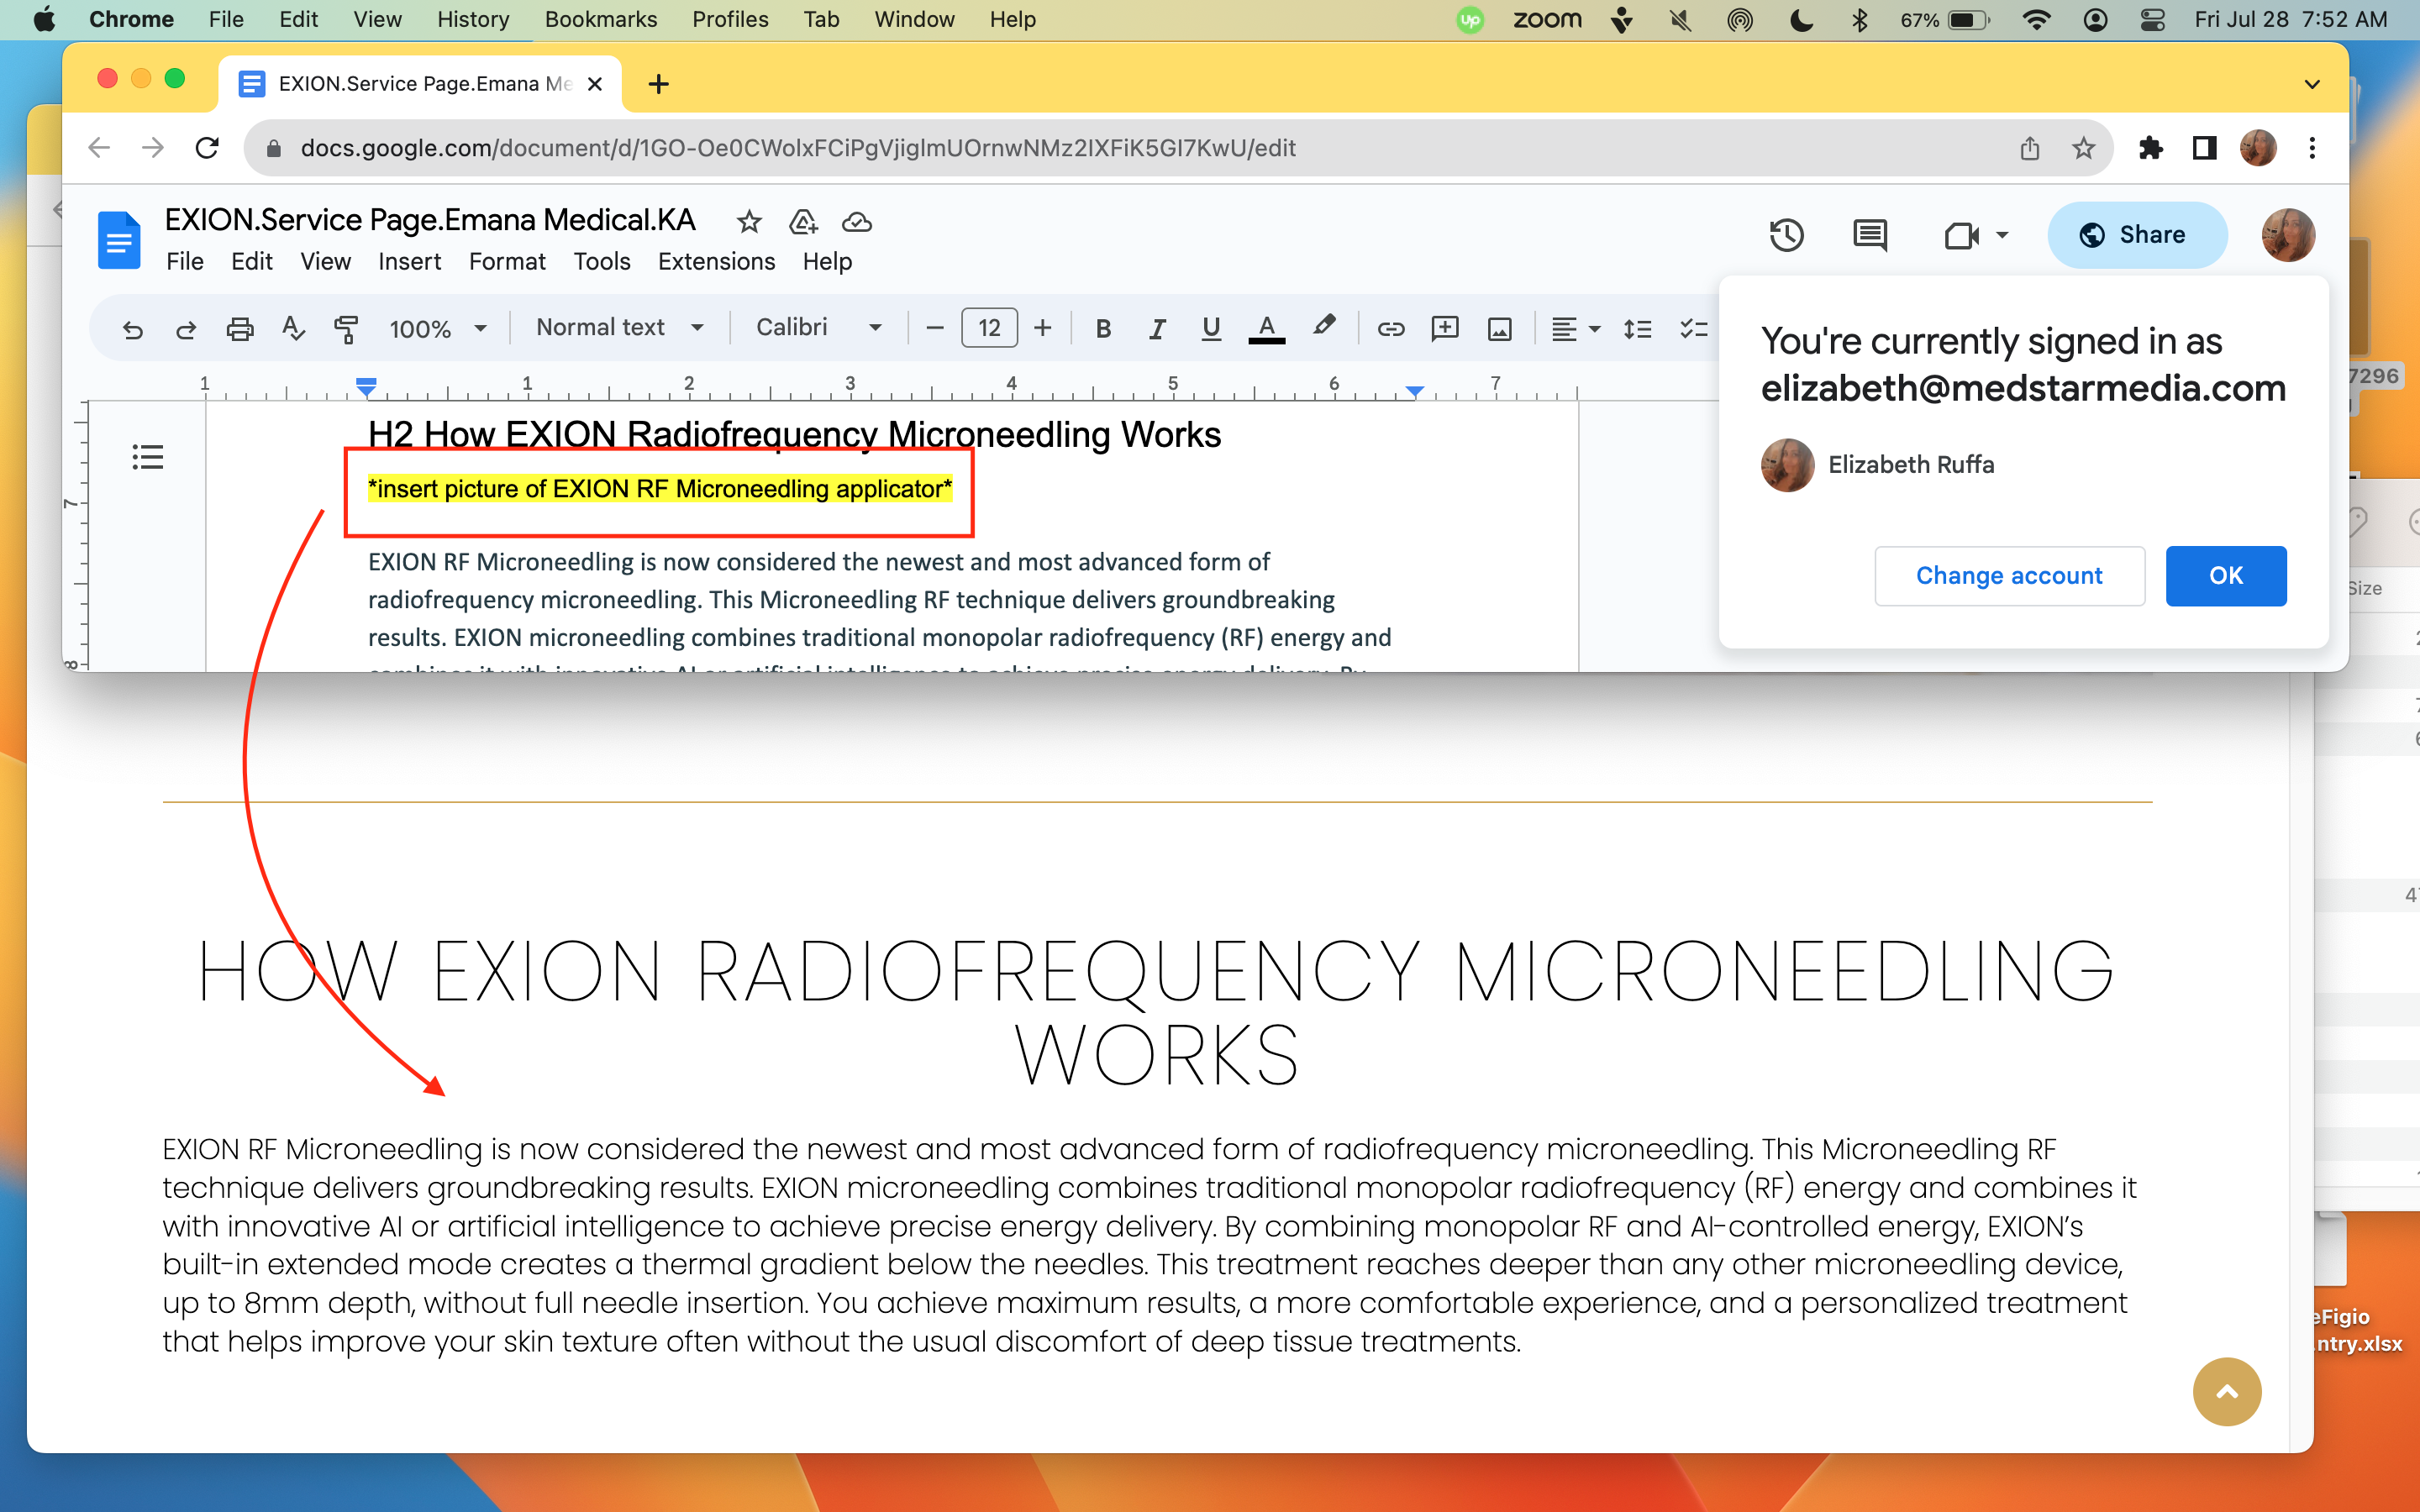This screenshot has height=1512, width=2420.
Task: Click the Change account button
Action: pyautogui.click(x=2009, y=576)
